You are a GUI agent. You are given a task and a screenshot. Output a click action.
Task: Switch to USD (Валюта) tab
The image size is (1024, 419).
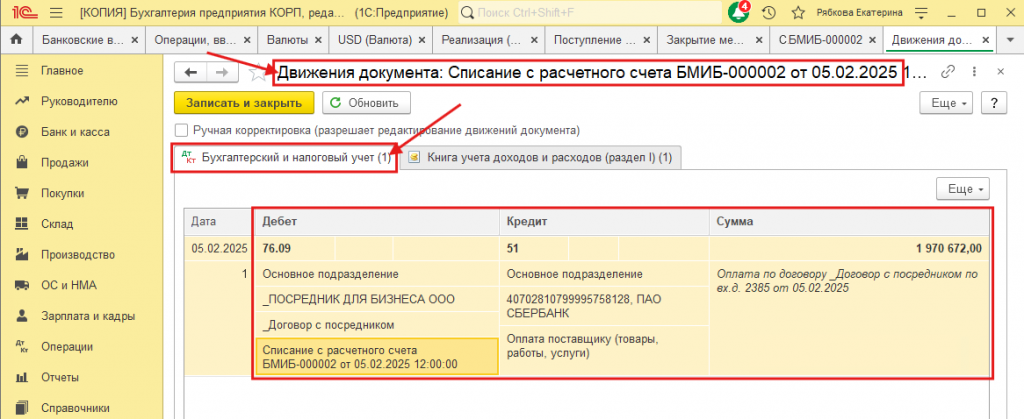coord(375,40)
